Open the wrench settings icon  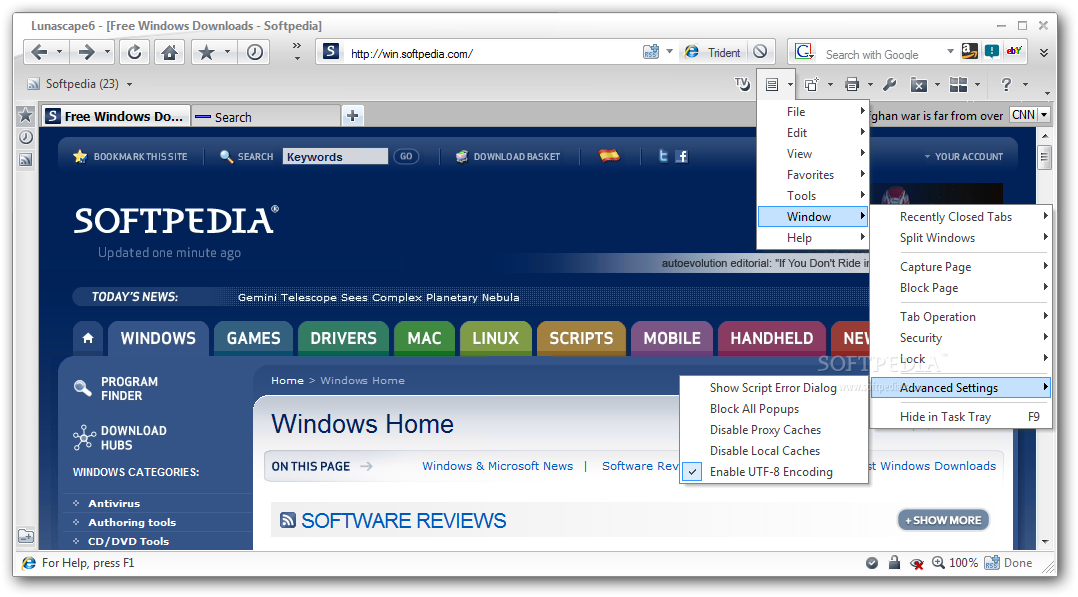coord(890,85)
